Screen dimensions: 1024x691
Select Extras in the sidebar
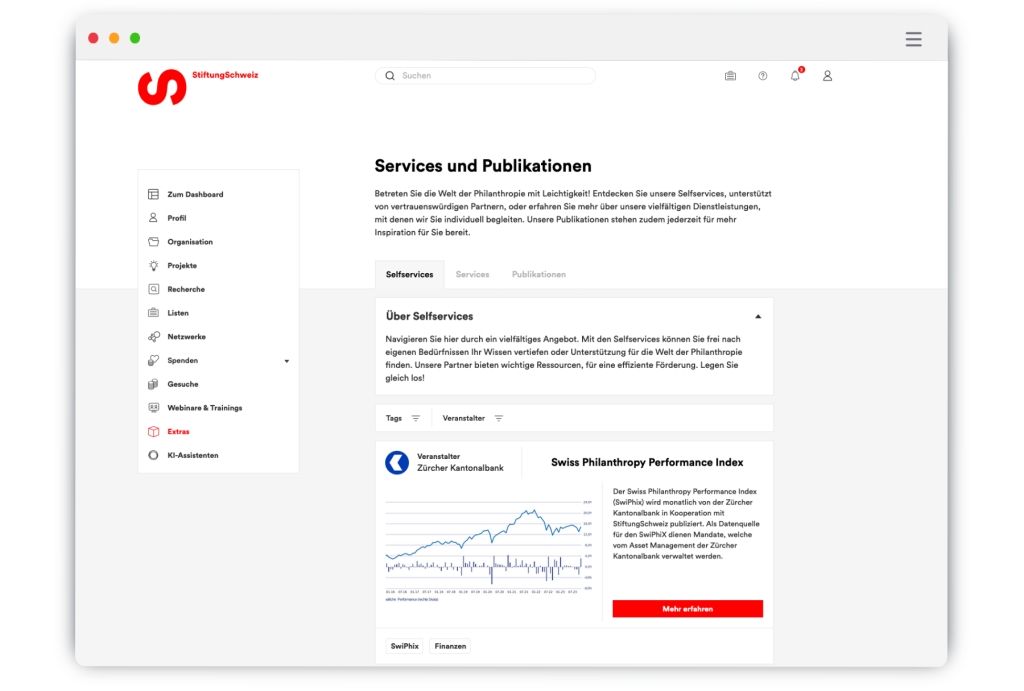[178, 432]
